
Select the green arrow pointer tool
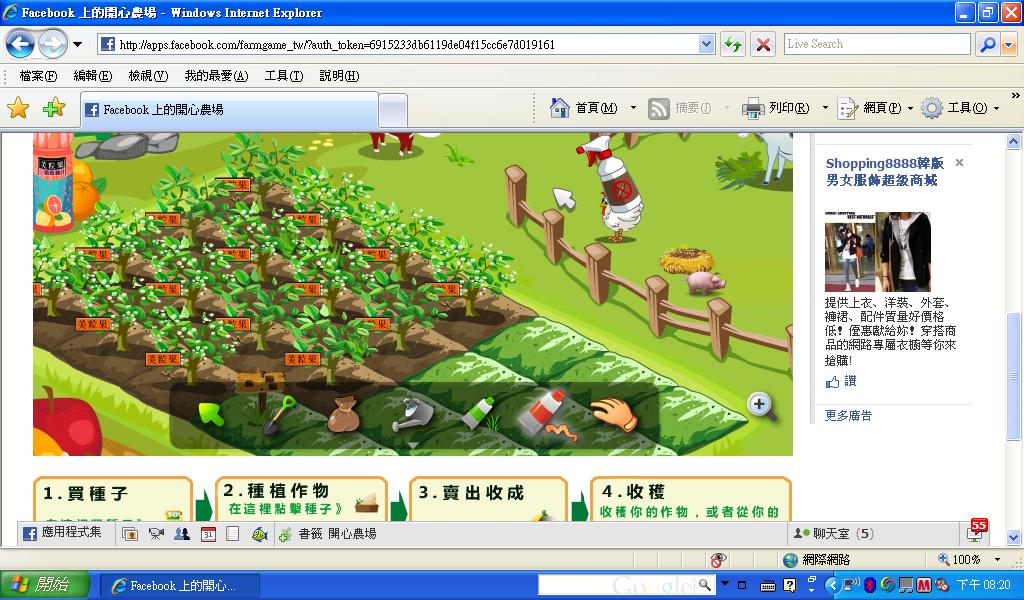pos(210,413)
